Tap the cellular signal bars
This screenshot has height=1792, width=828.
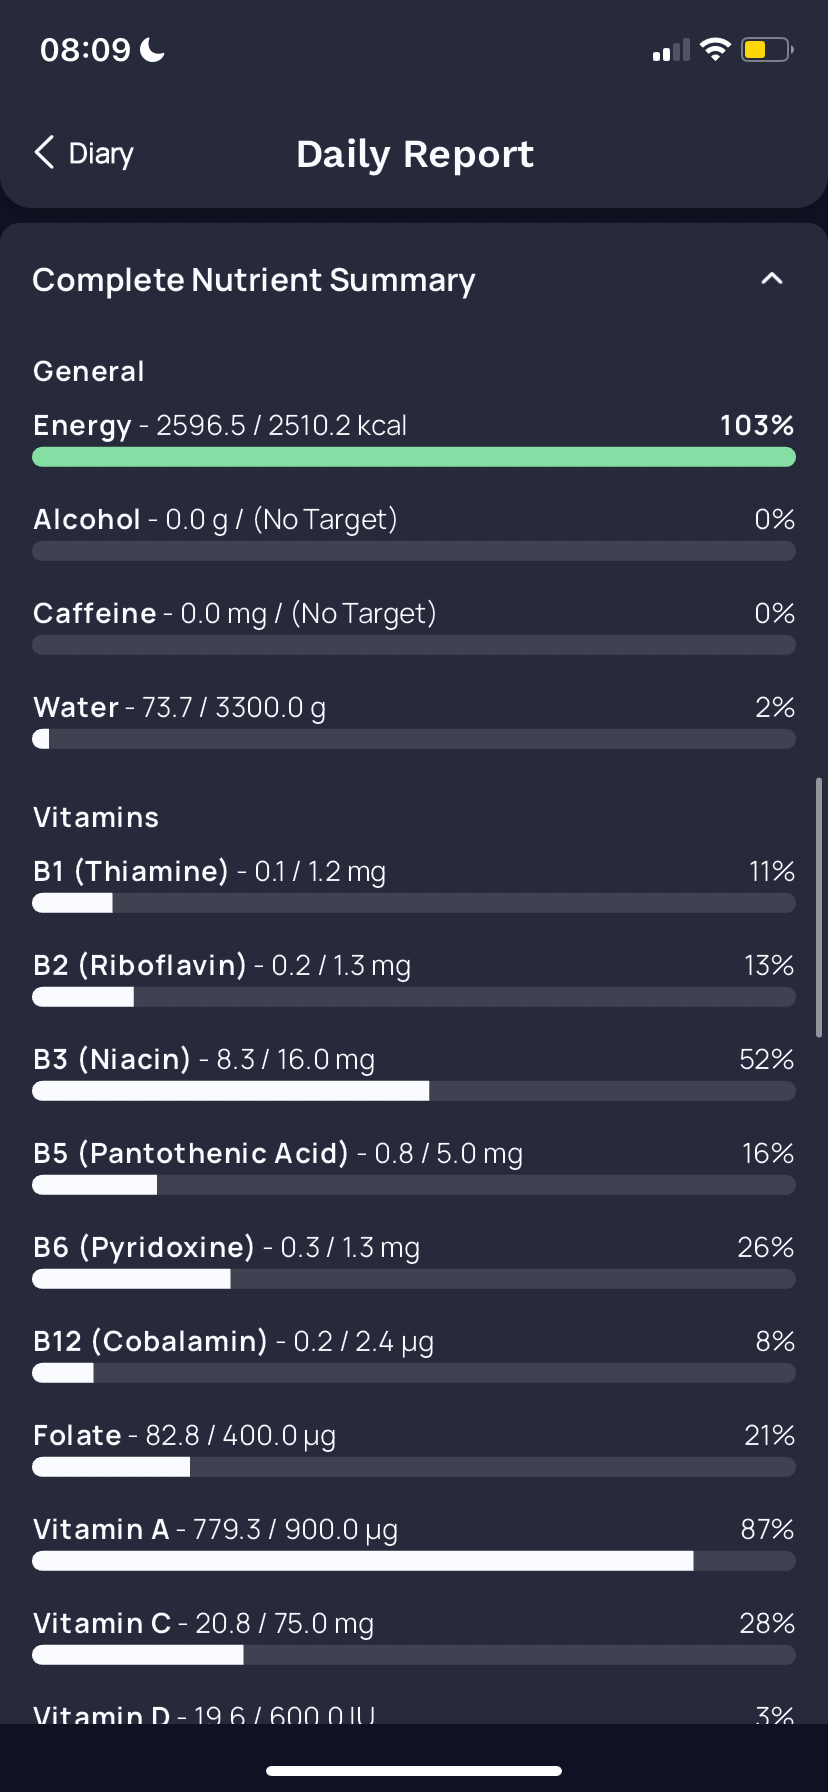coord(671,51)
